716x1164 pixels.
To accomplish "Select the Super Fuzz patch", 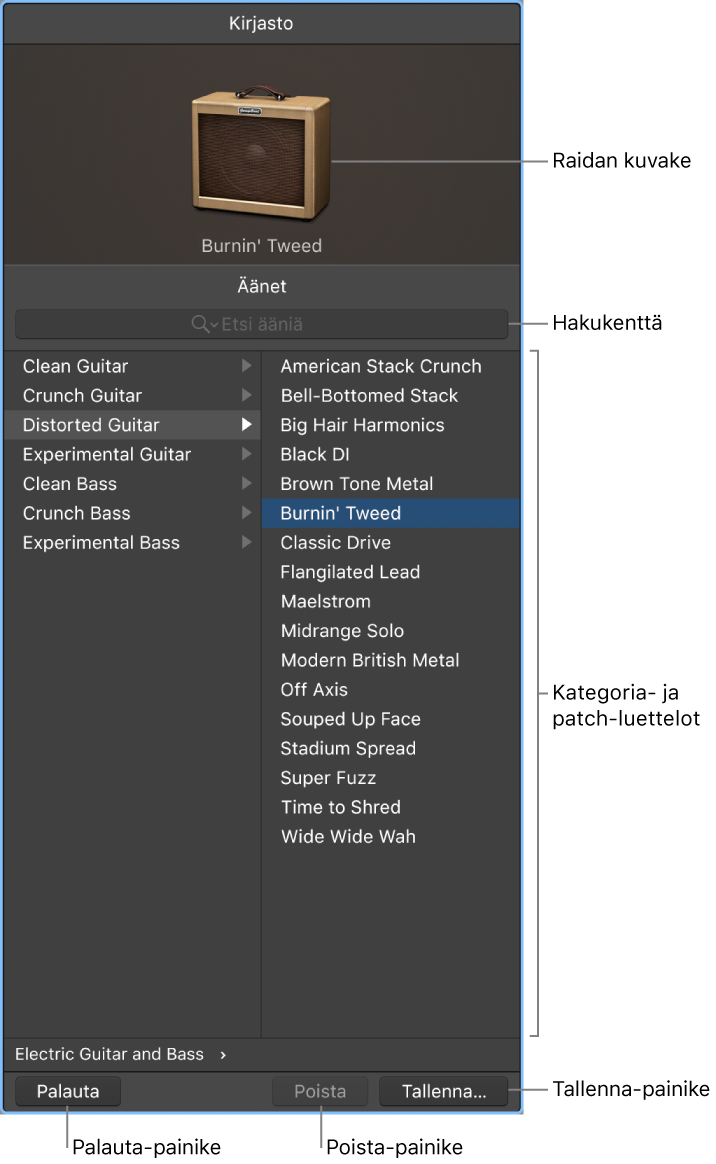I will pos(328,778).
